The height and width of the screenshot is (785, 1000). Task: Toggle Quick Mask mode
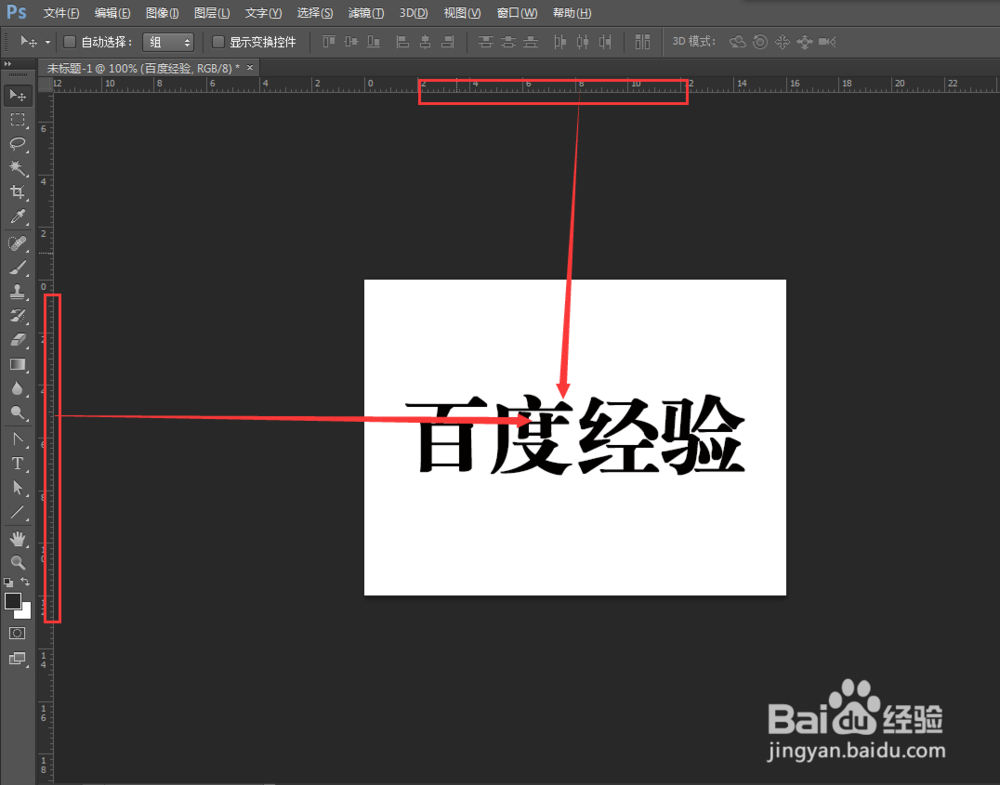(x=17, y=633)
